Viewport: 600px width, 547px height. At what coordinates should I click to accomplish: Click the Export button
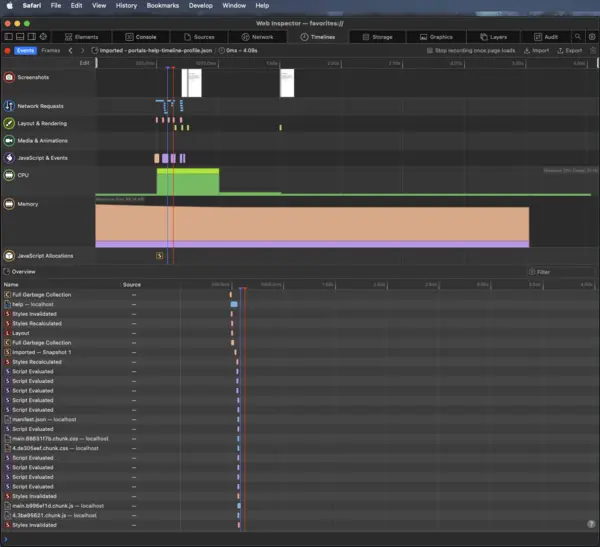570,50
